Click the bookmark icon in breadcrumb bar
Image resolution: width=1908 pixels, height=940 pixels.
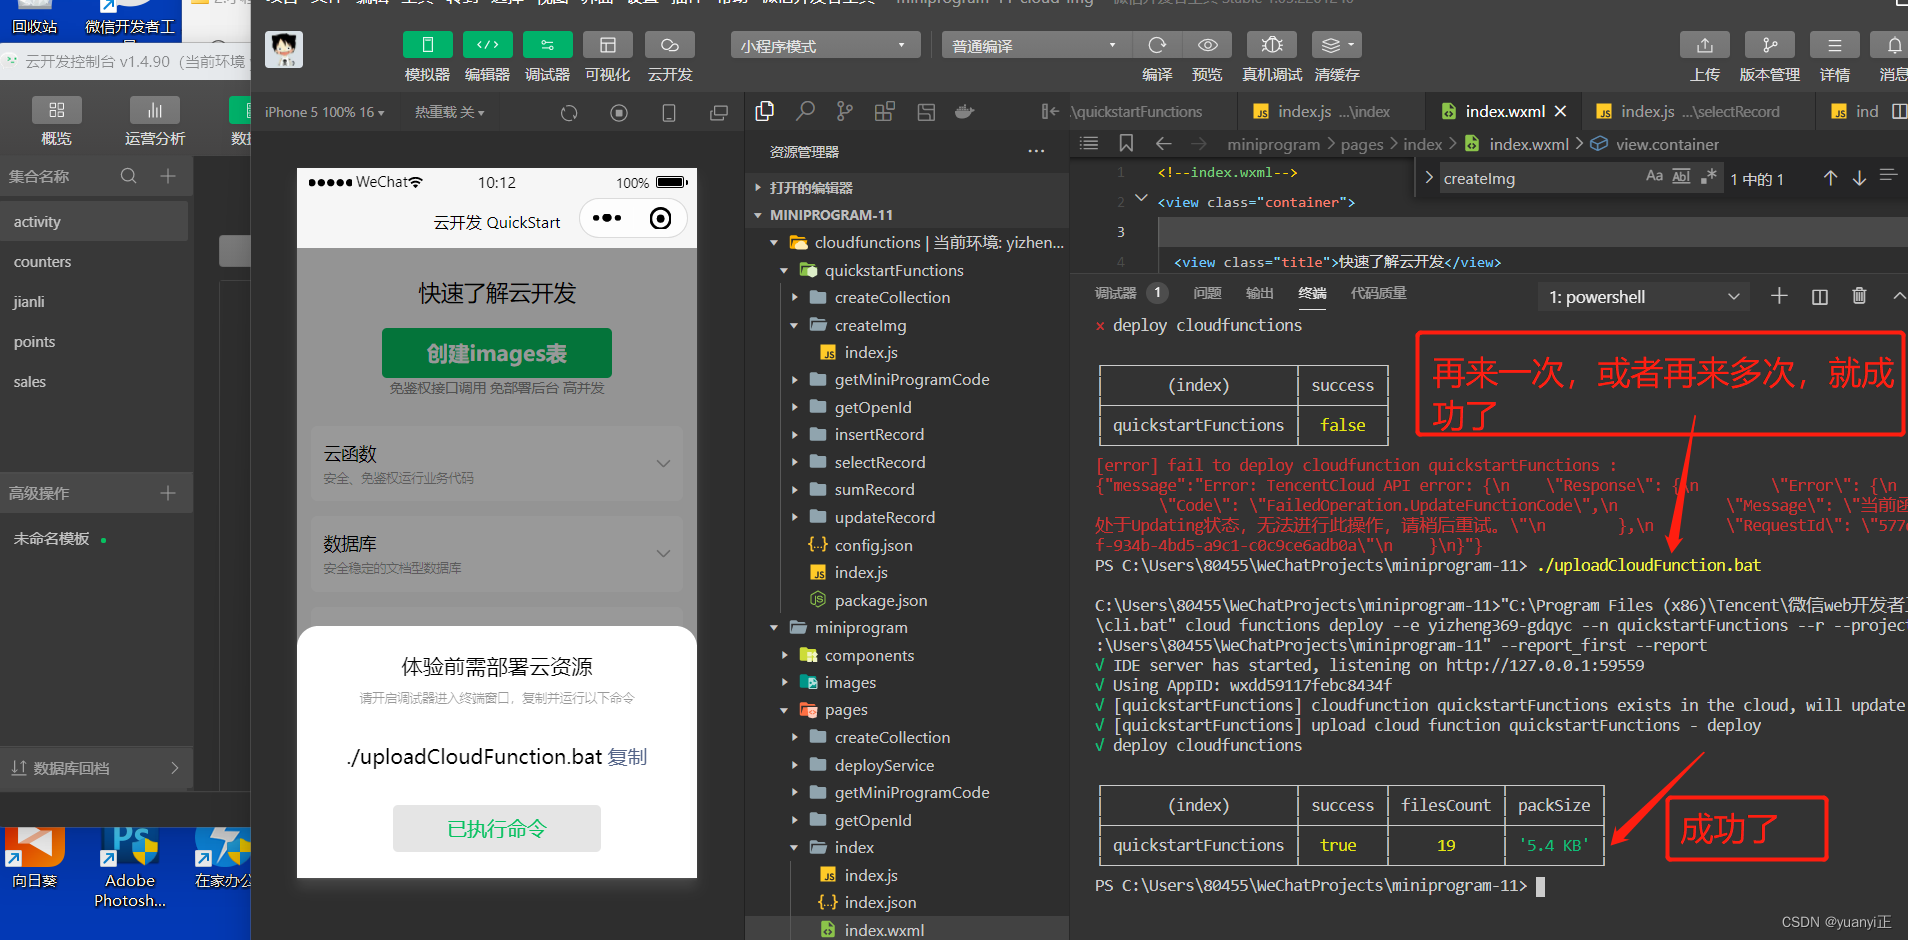click(1126, 143)
